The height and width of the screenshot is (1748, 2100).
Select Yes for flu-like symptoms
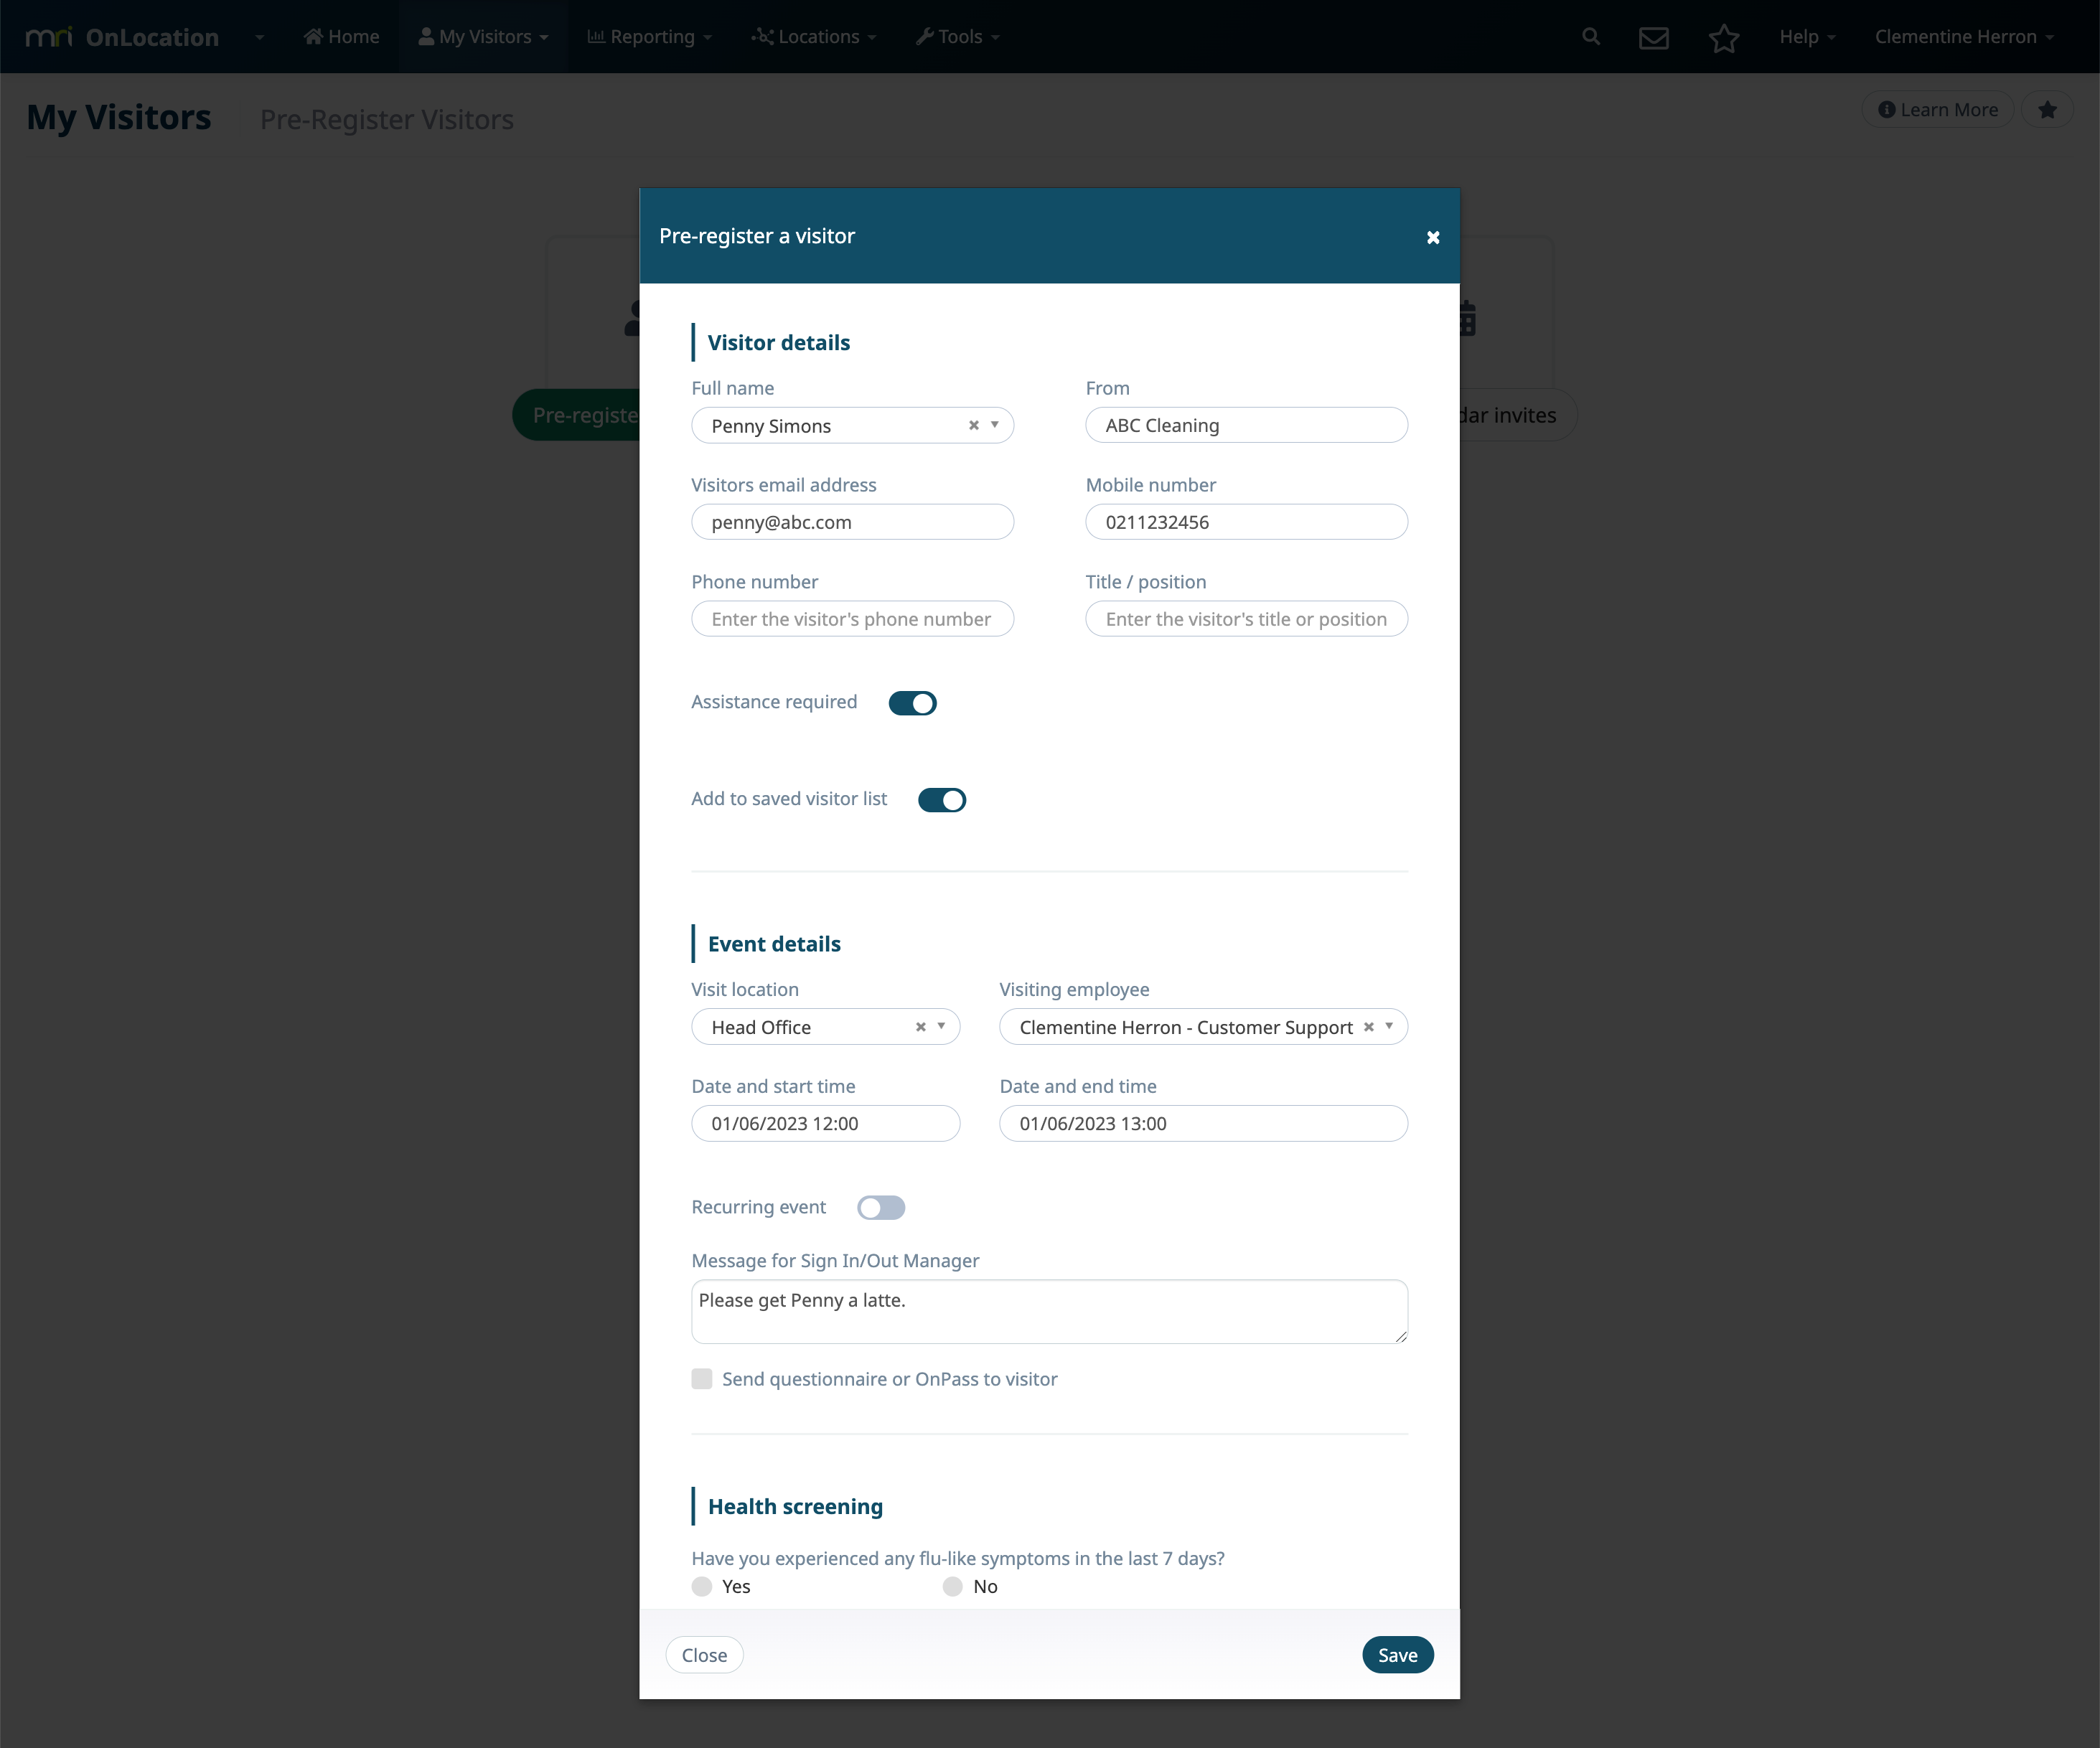(x=702, y=1587)
